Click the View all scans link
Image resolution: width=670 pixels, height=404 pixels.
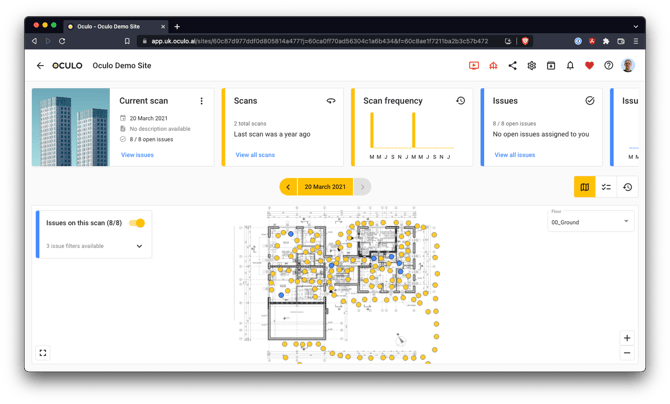click(255, 155)
